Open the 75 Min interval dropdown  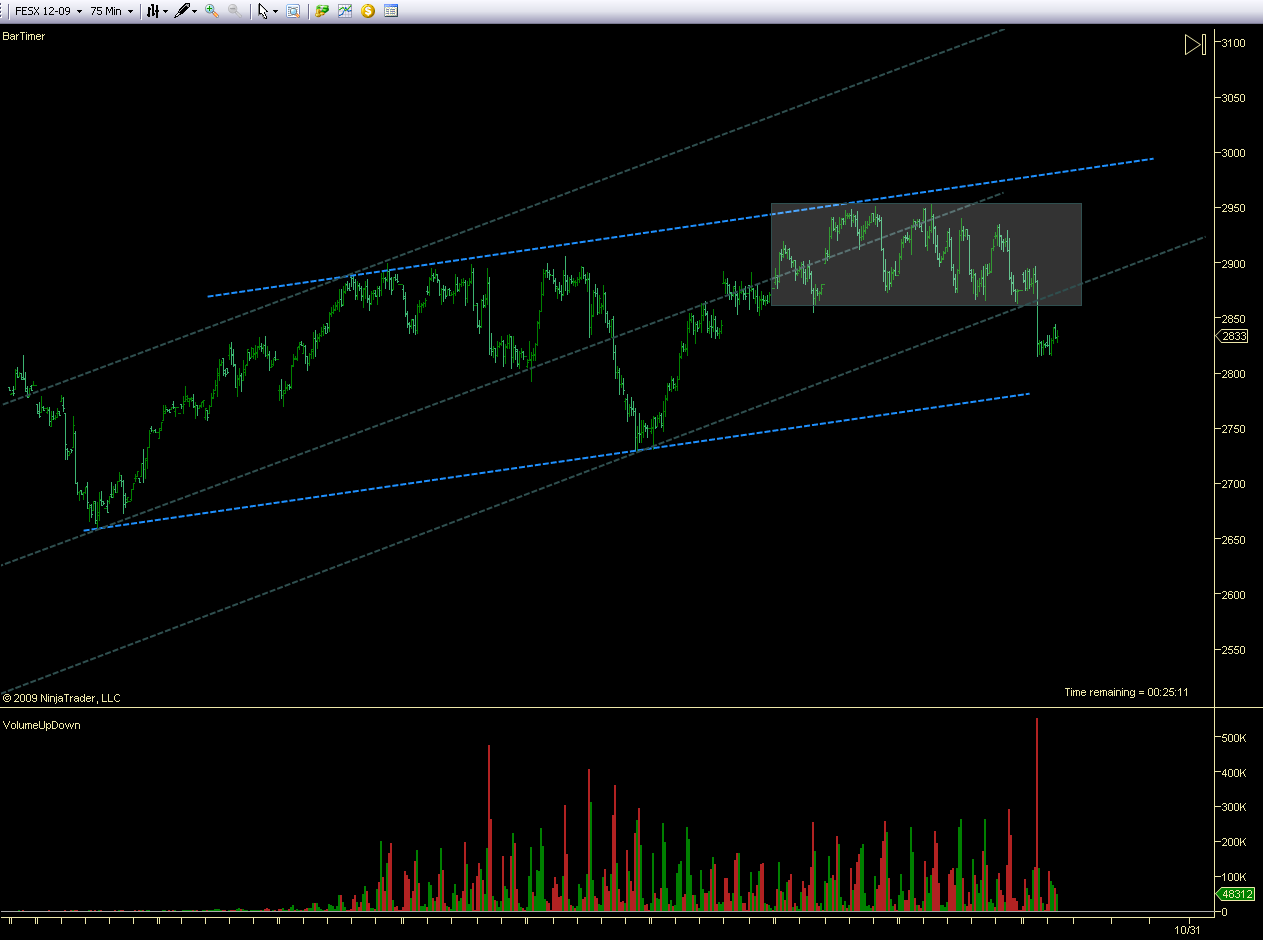[111, 11]
